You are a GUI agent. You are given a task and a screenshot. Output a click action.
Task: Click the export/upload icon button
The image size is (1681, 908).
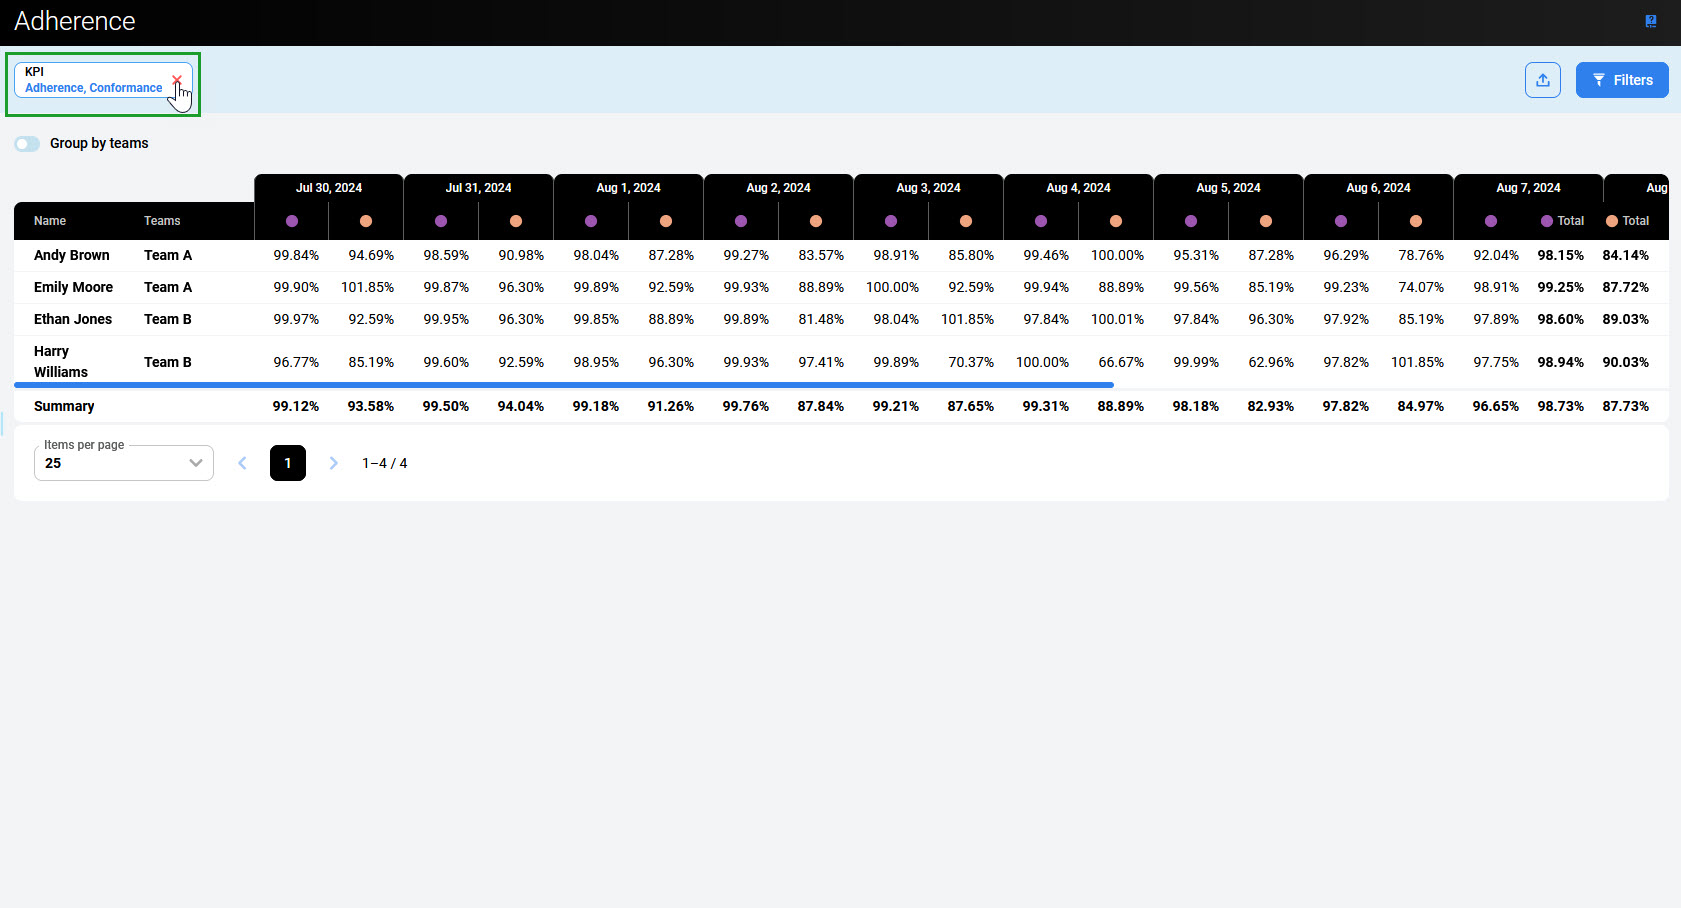click(1542, 80)
